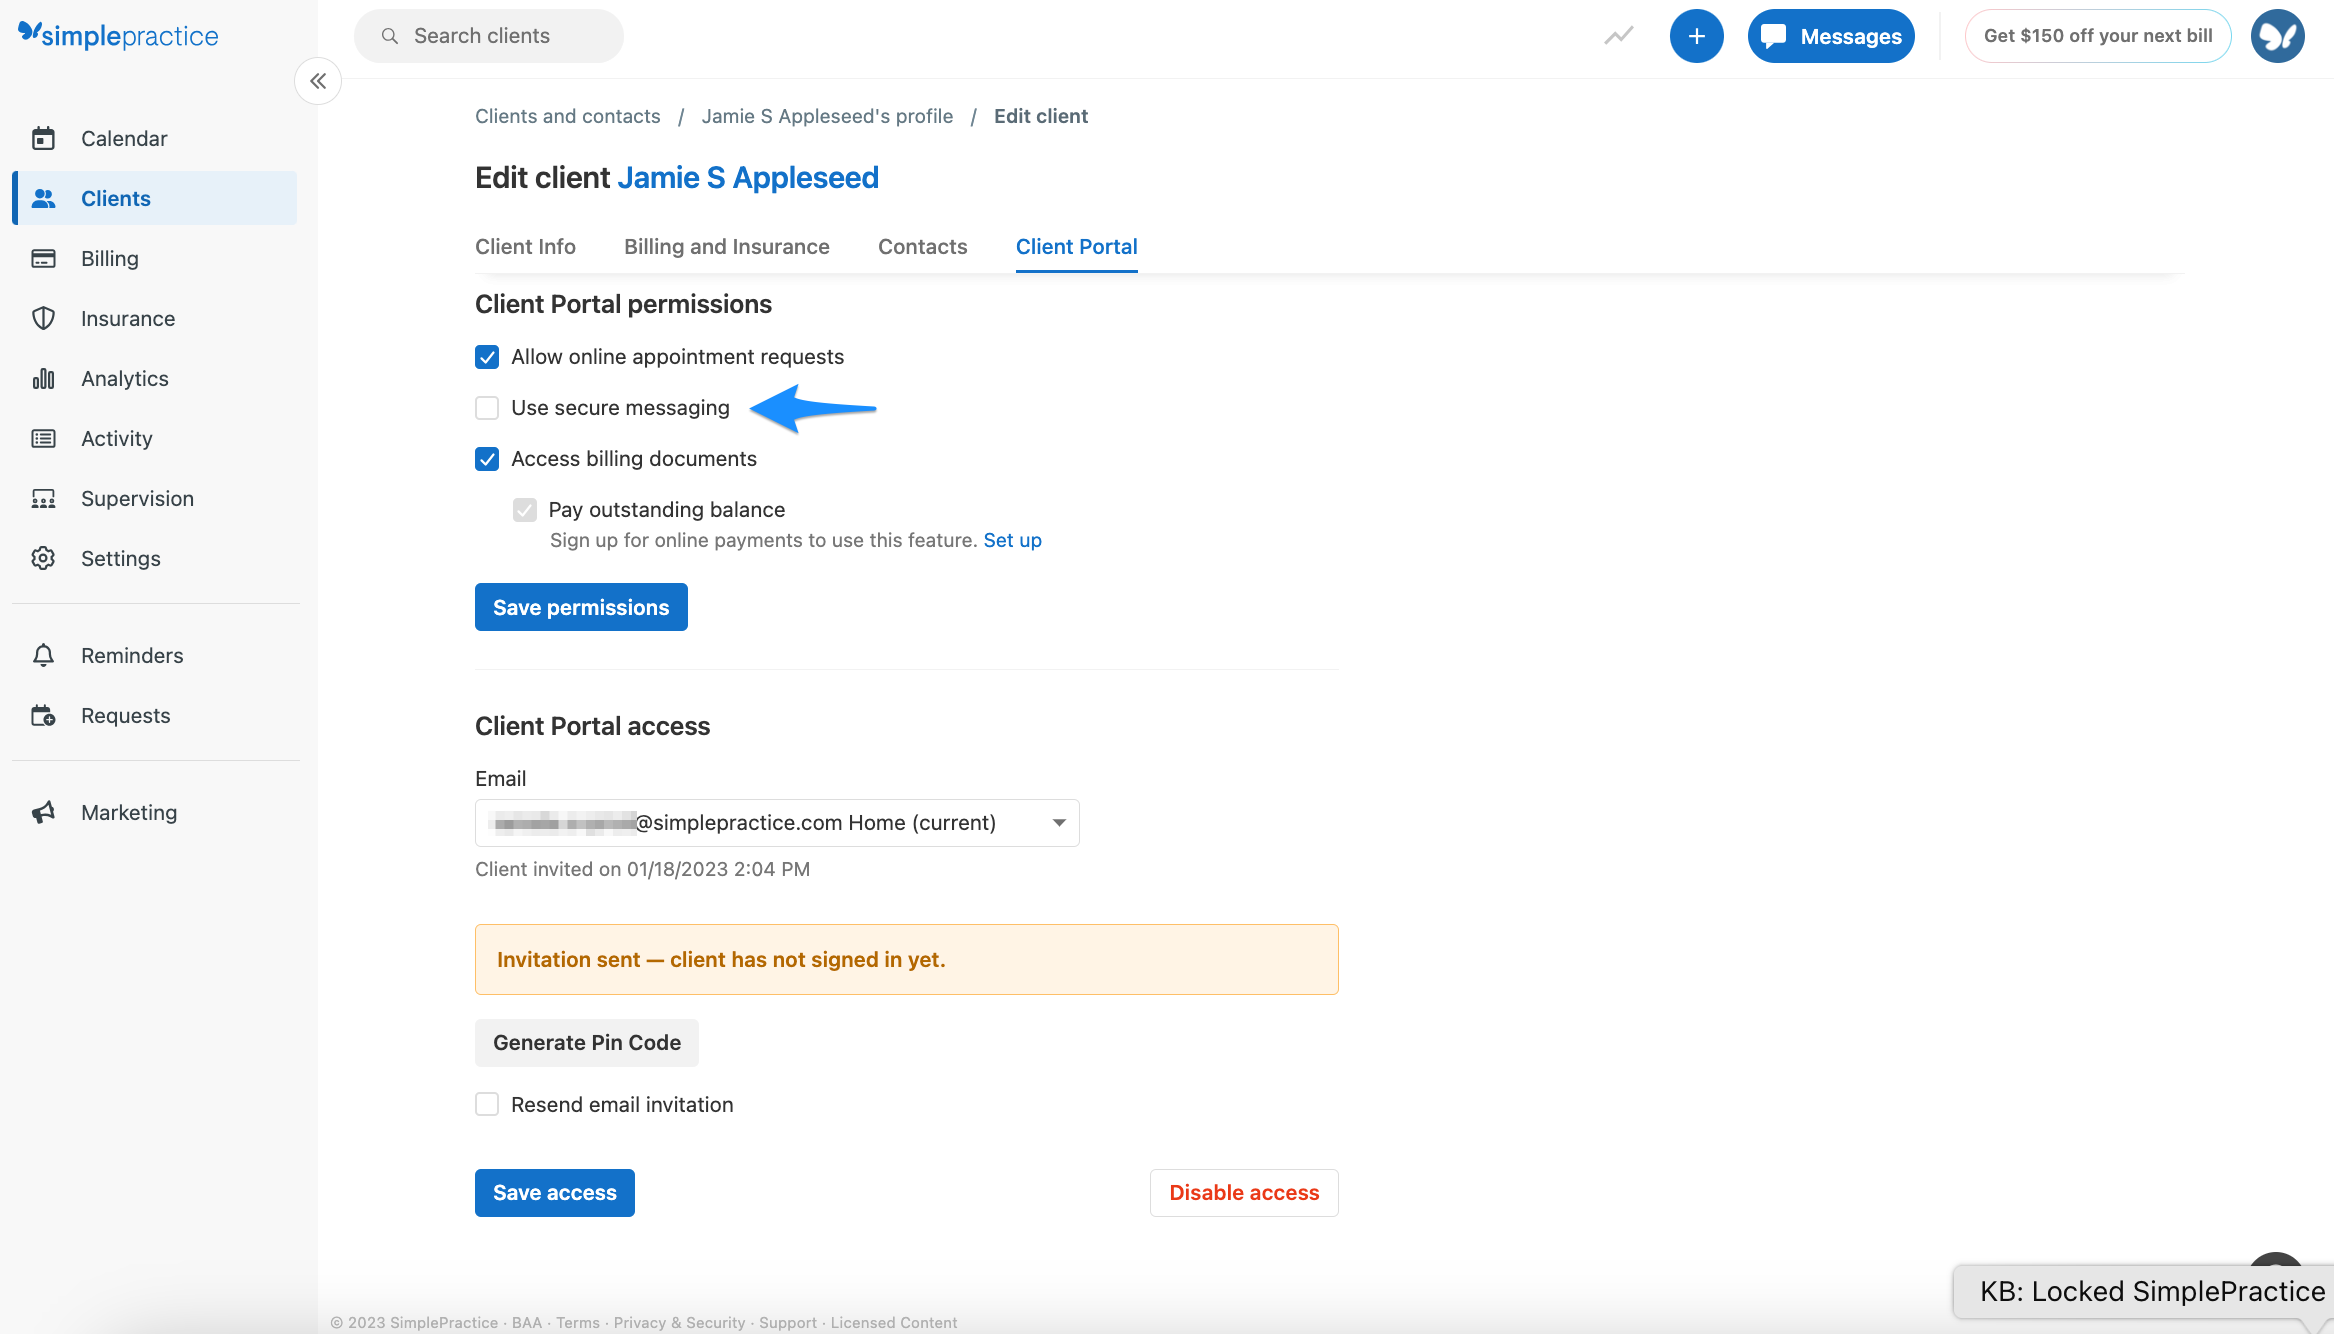
Task: Toggle Pay outstanding balance checkbox
Action: point(525,510)
